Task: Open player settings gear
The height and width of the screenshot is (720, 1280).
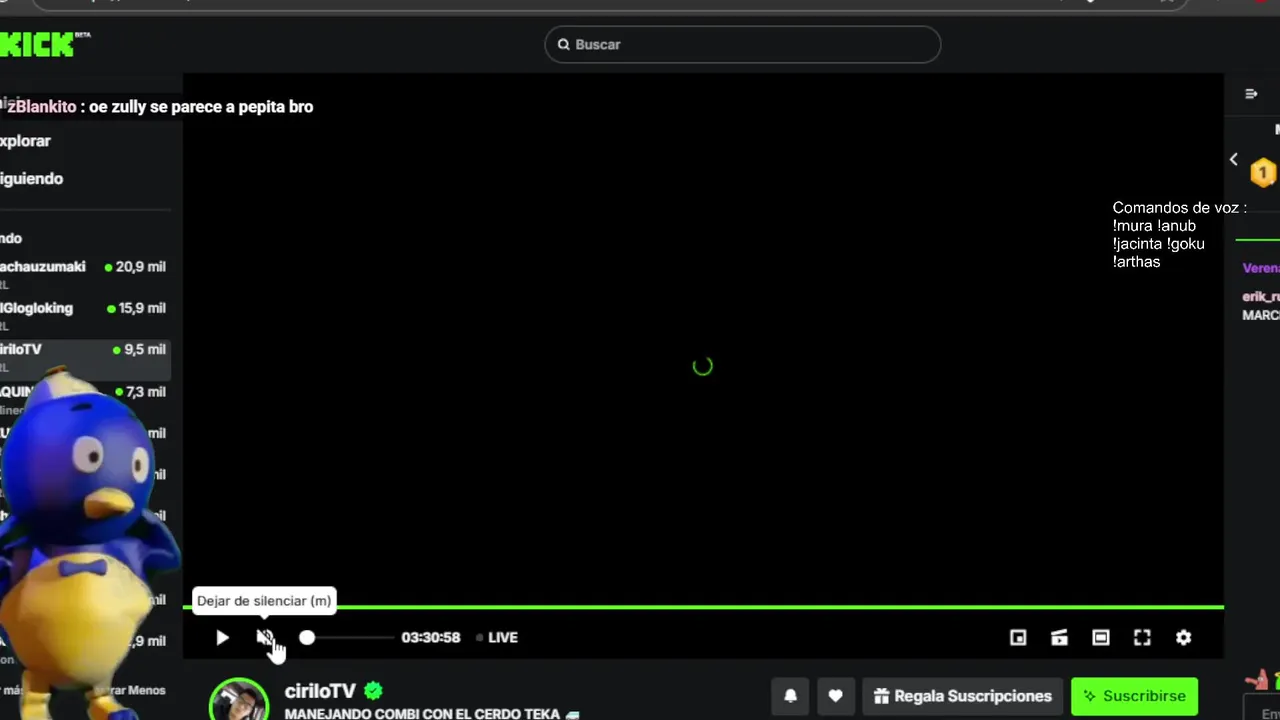Action: tap(1183, 637)
